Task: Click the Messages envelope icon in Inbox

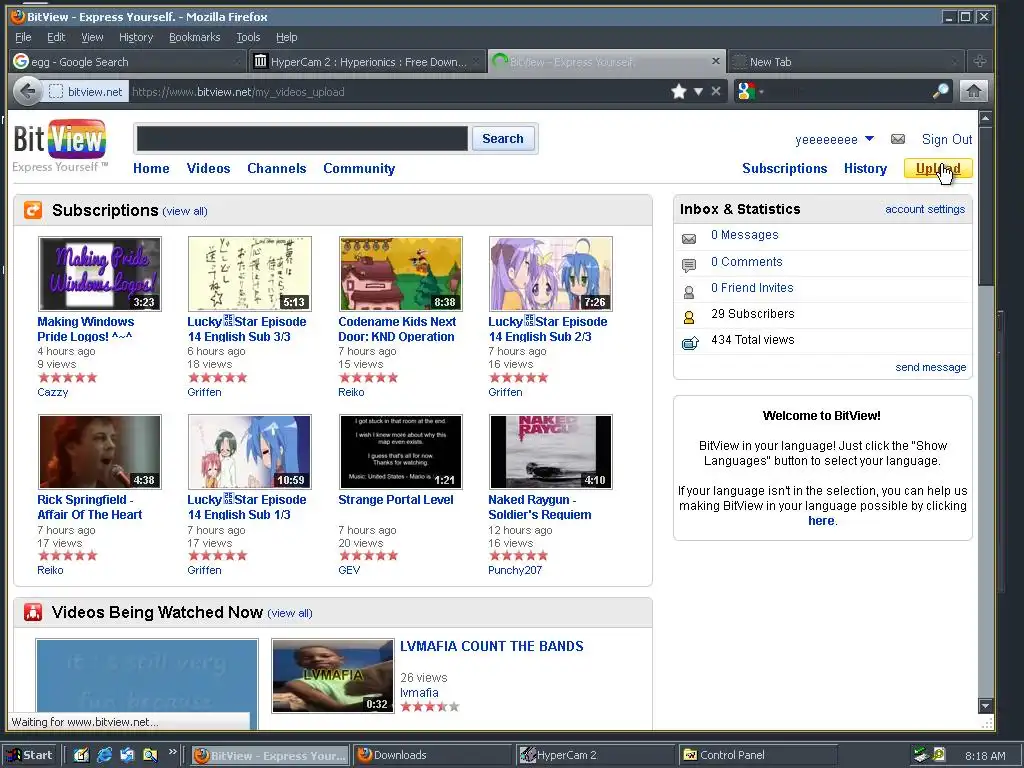Action: point(689,238)
